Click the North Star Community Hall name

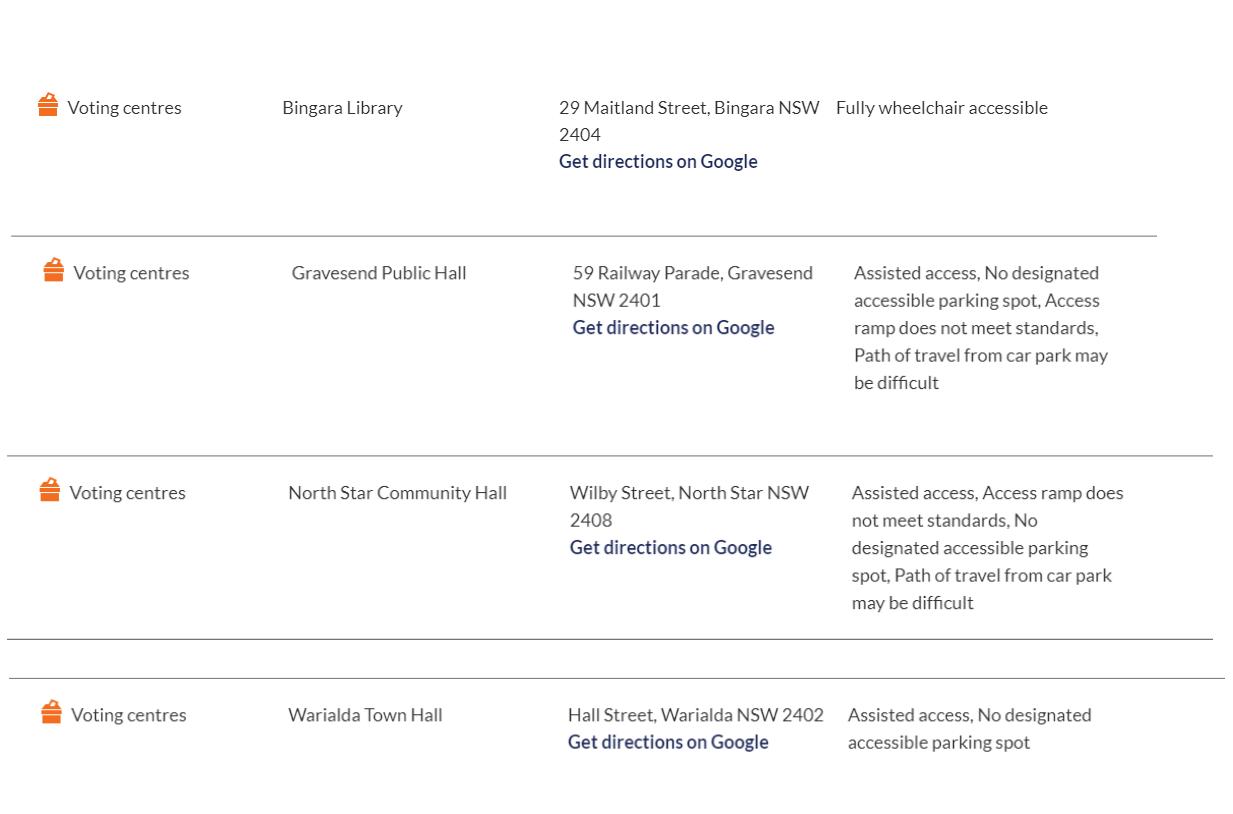click(x=397, y=492)
